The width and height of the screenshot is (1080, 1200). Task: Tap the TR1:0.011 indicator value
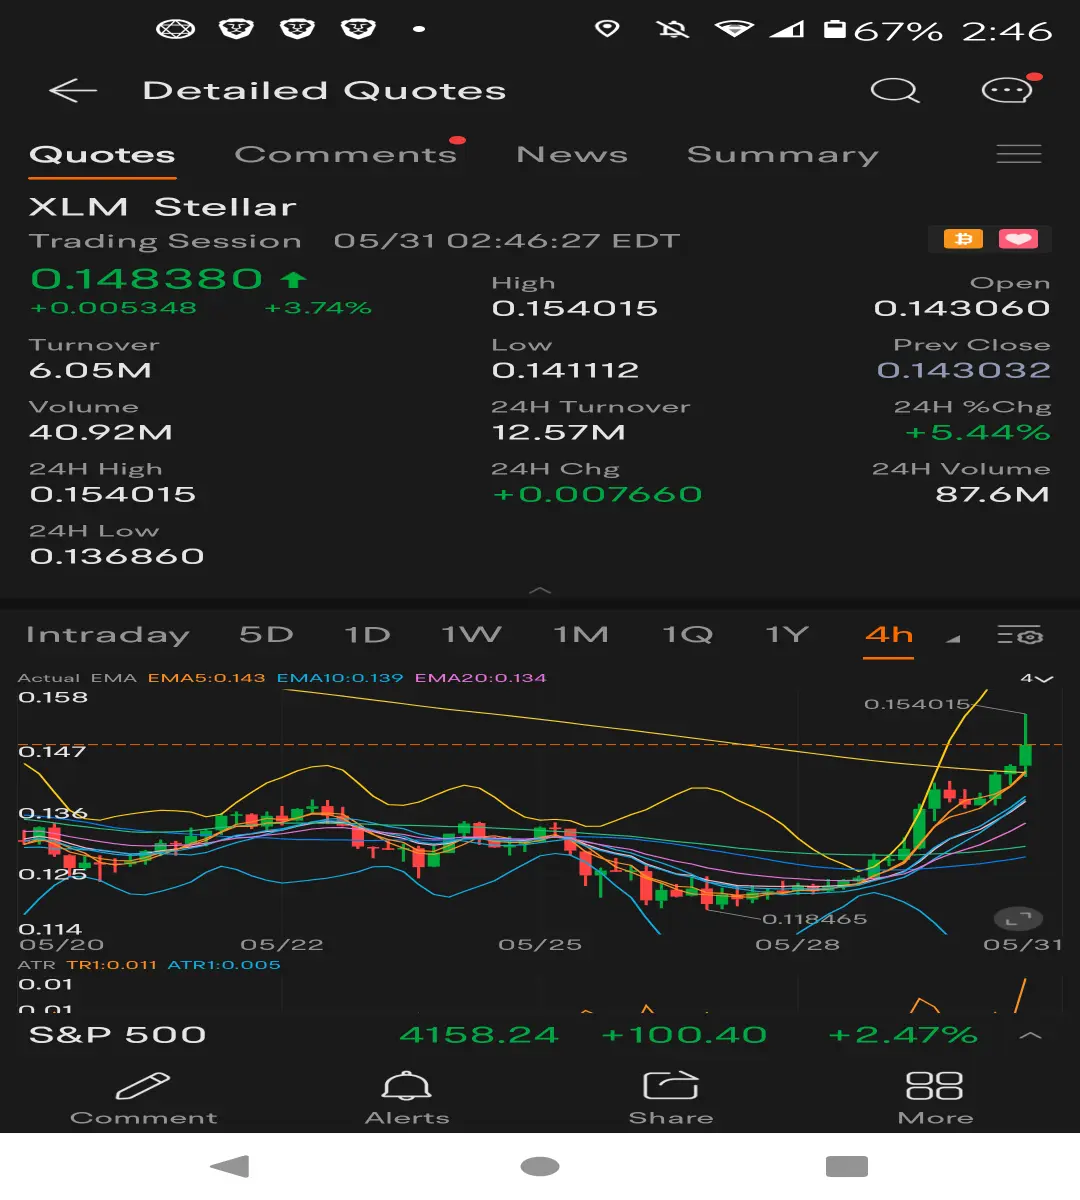pyautogui.click(x=112, y=965)
